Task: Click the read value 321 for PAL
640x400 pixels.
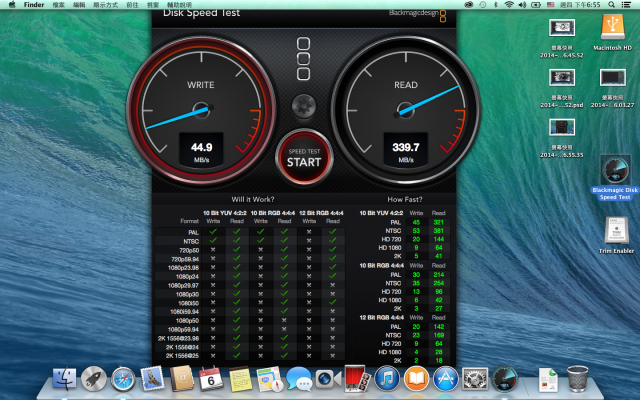Action: [438, 222]
